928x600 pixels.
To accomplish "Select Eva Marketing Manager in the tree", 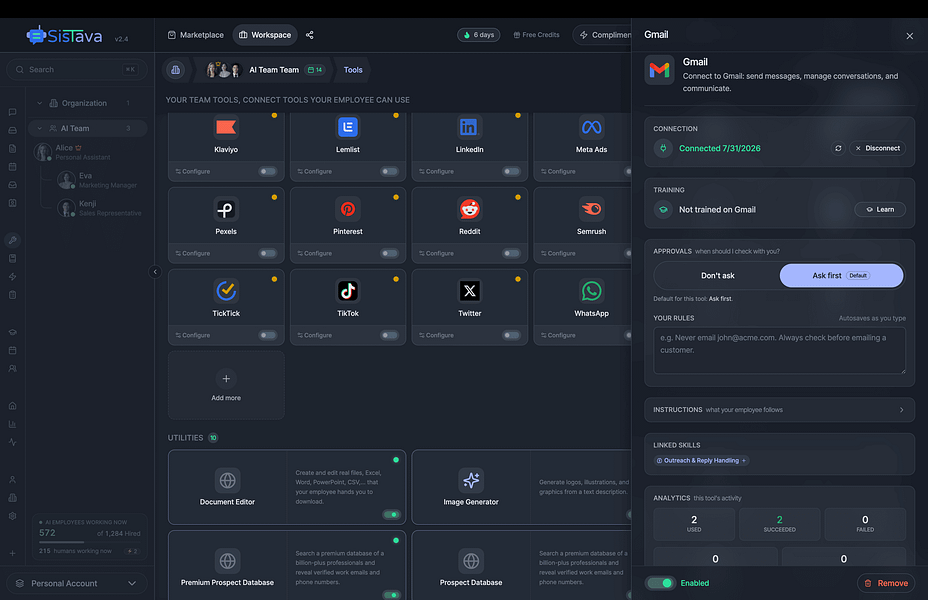I will (99, 180).
